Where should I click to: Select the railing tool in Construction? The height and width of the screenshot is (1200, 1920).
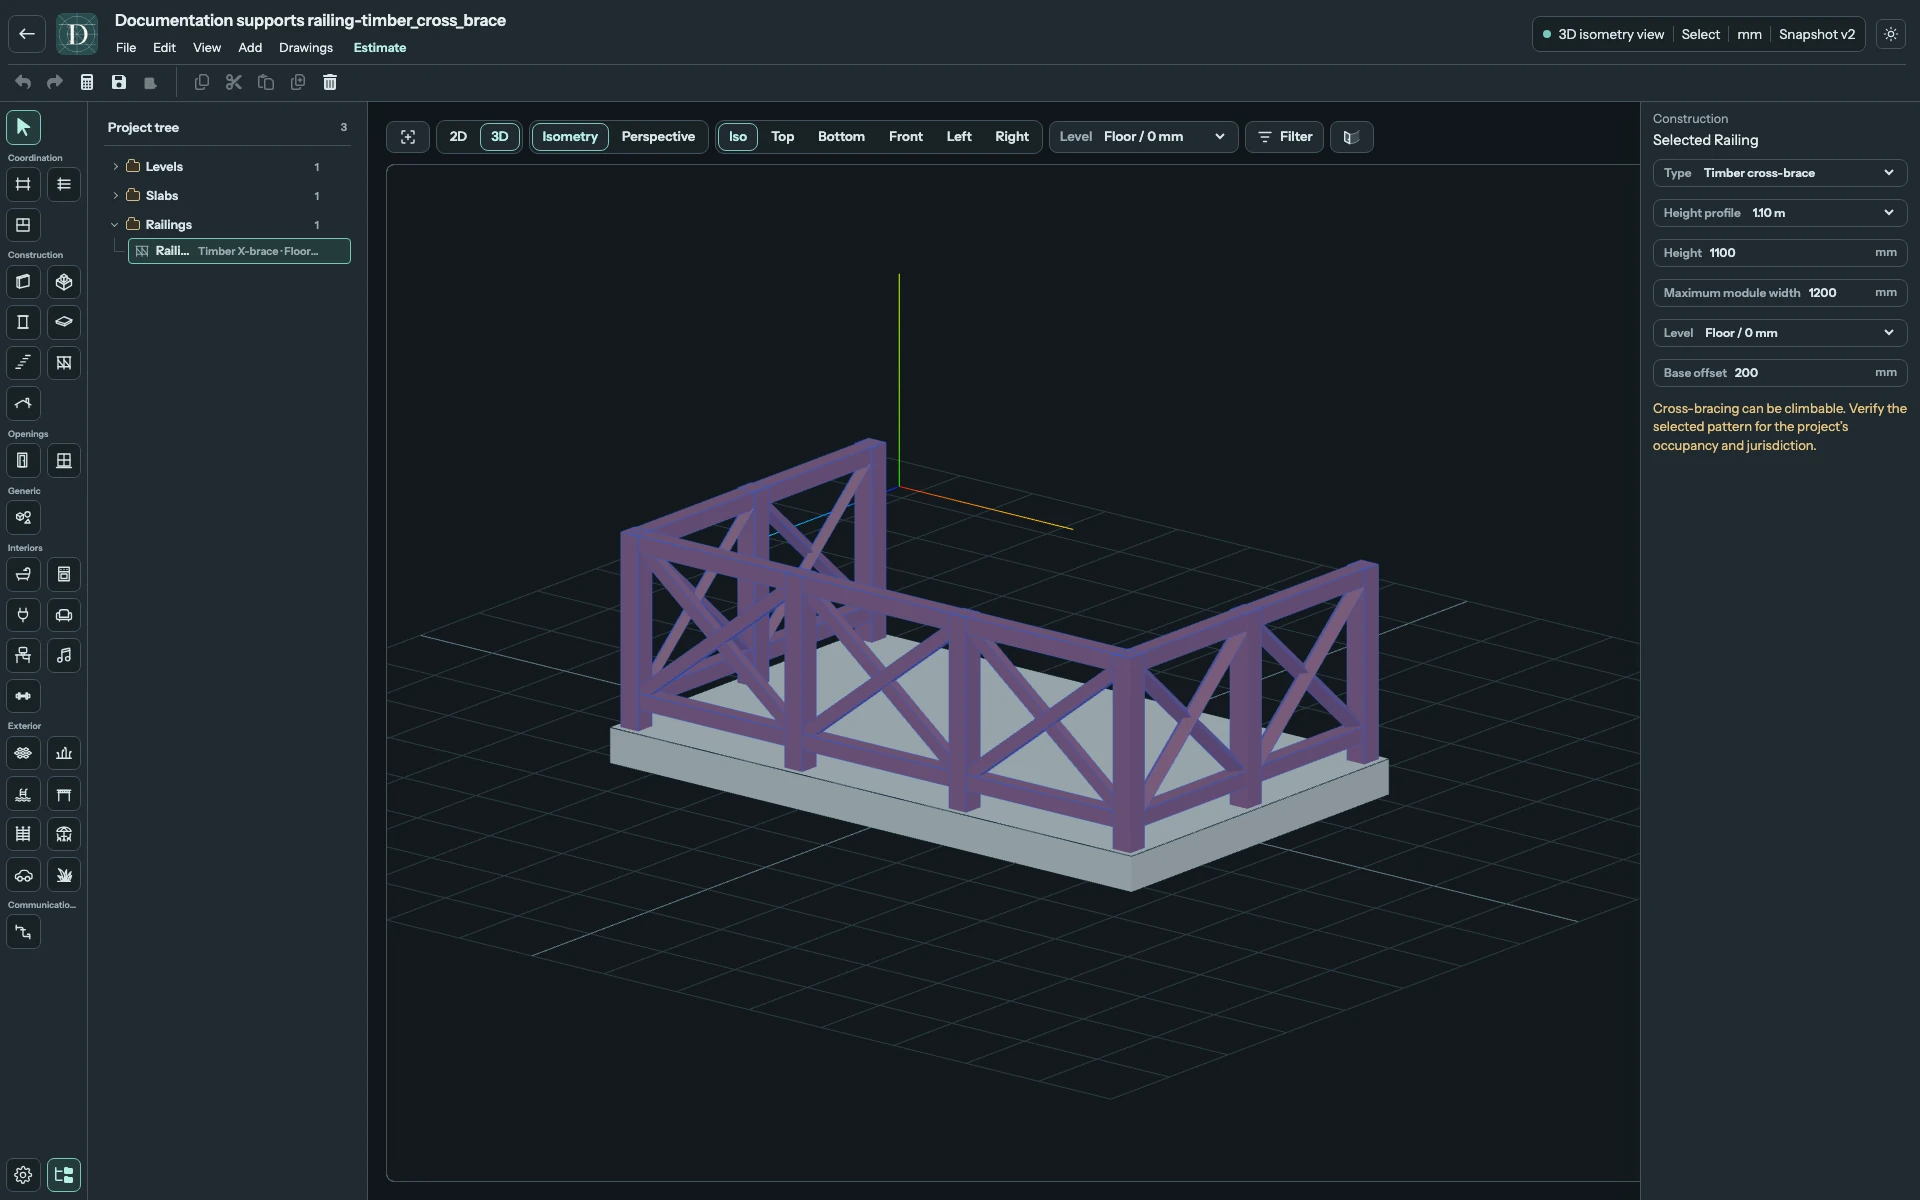(x=64, y=363)
